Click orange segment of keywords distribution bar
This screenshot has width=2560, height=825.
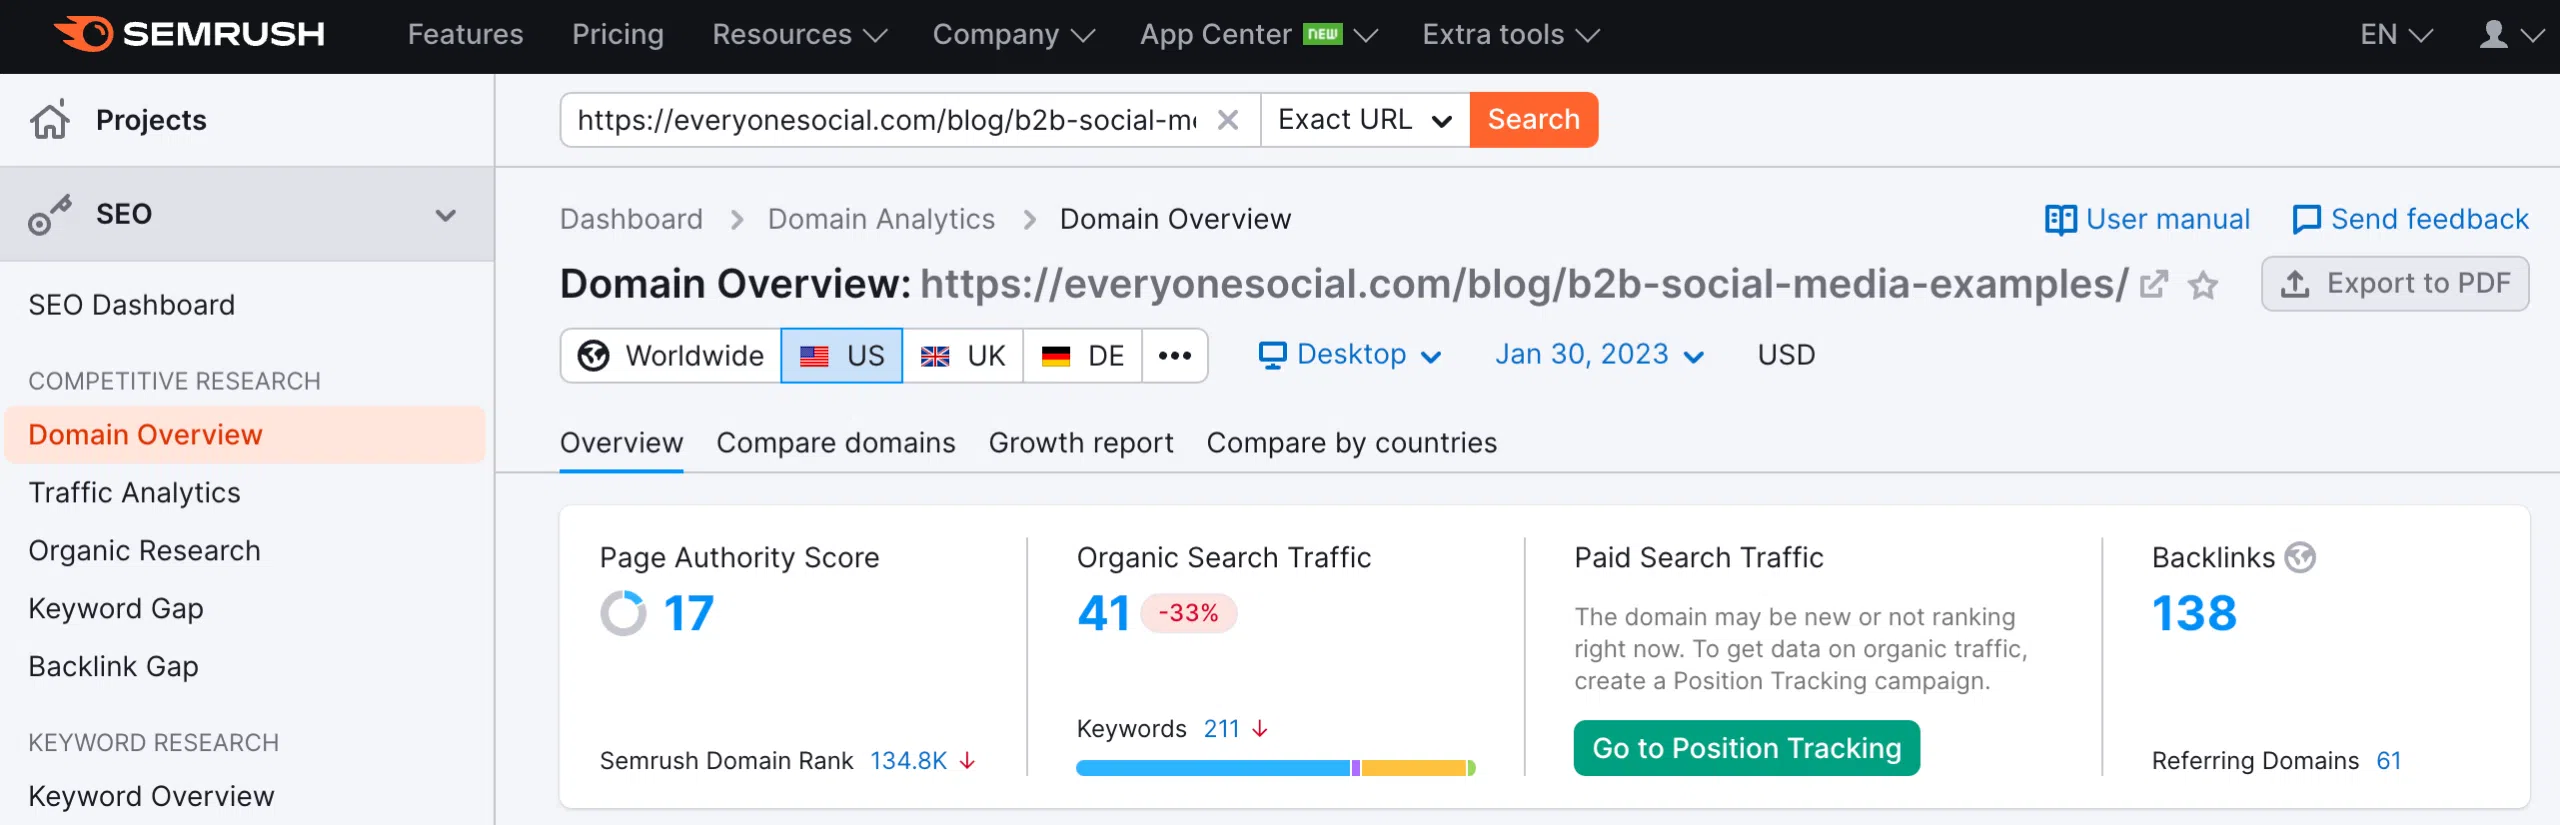(1413, 768)
